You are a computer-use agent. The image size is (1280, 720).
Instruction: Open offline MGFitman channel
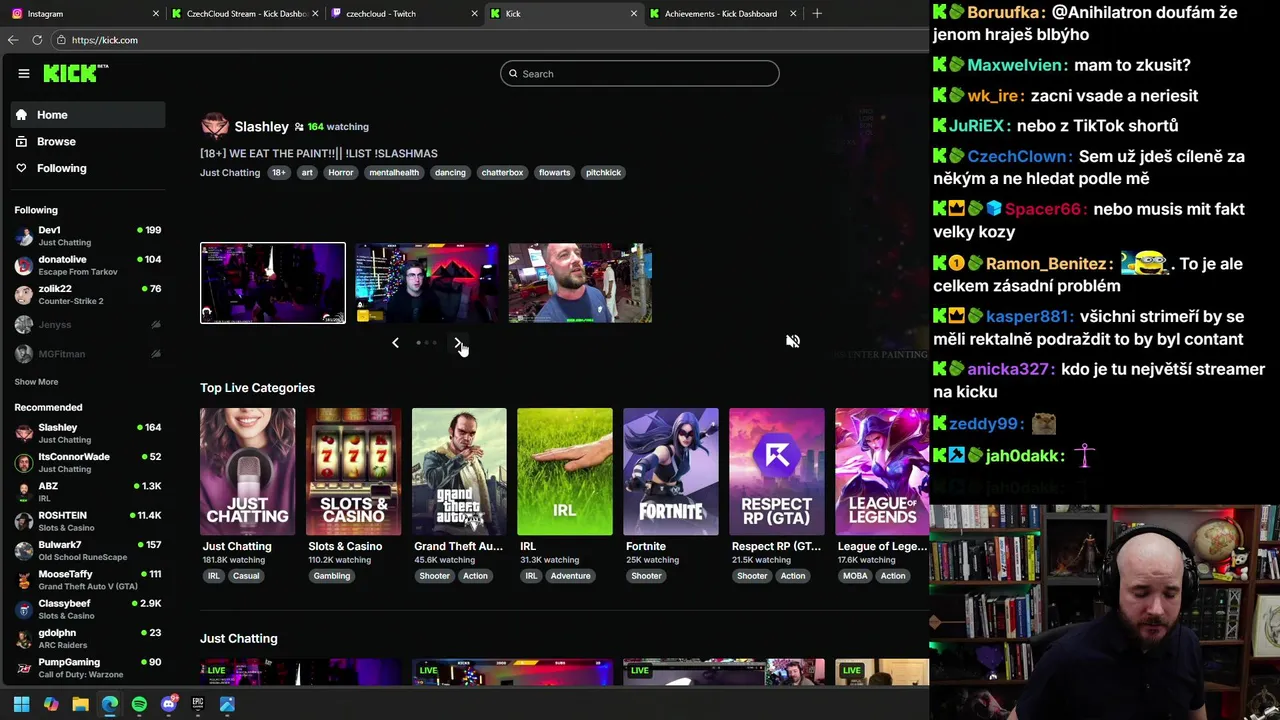pos(88,354)
